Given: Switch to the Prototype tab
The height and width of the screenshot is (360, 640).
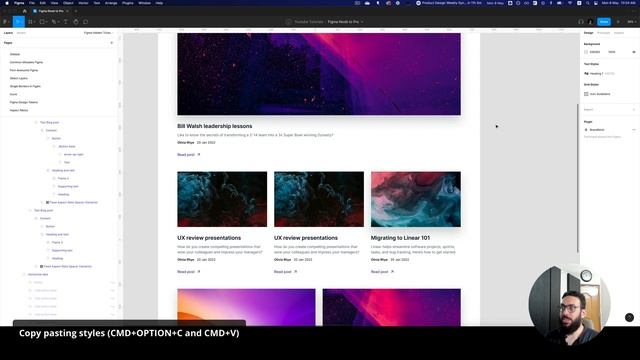Looking at the screenshot, I should tap(603, 33).
